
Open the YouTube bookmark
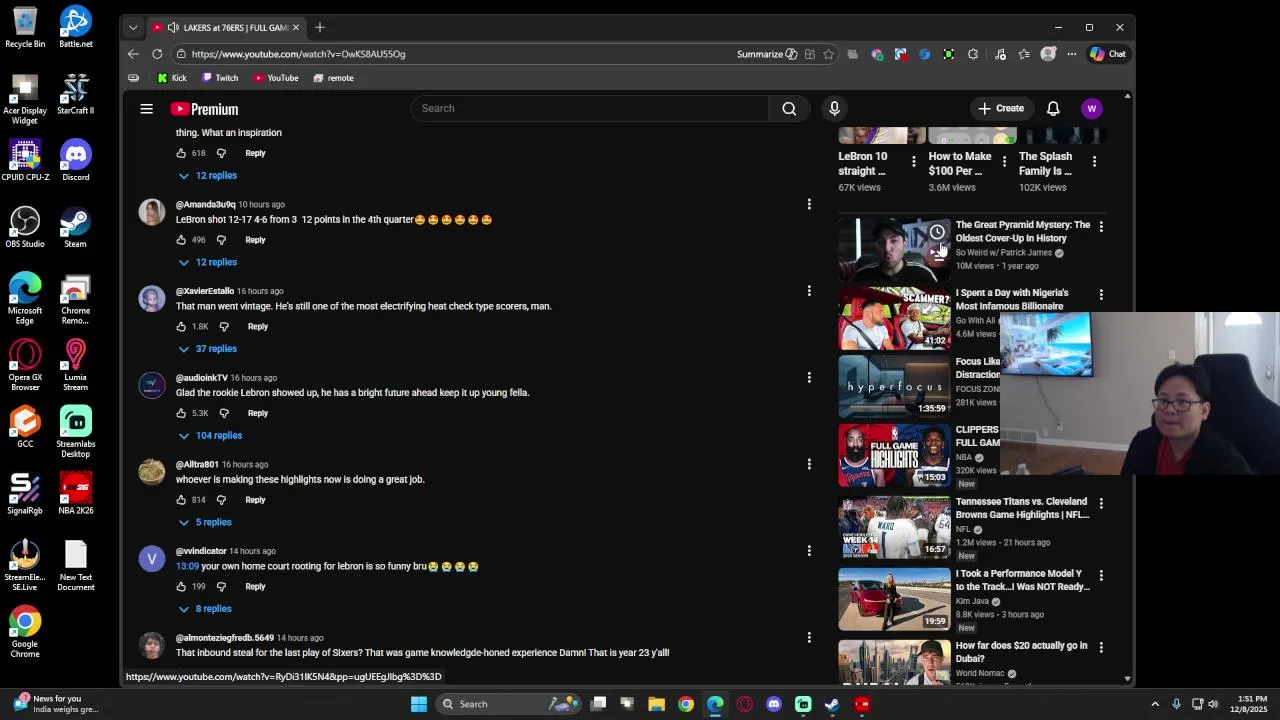[276, 78]
